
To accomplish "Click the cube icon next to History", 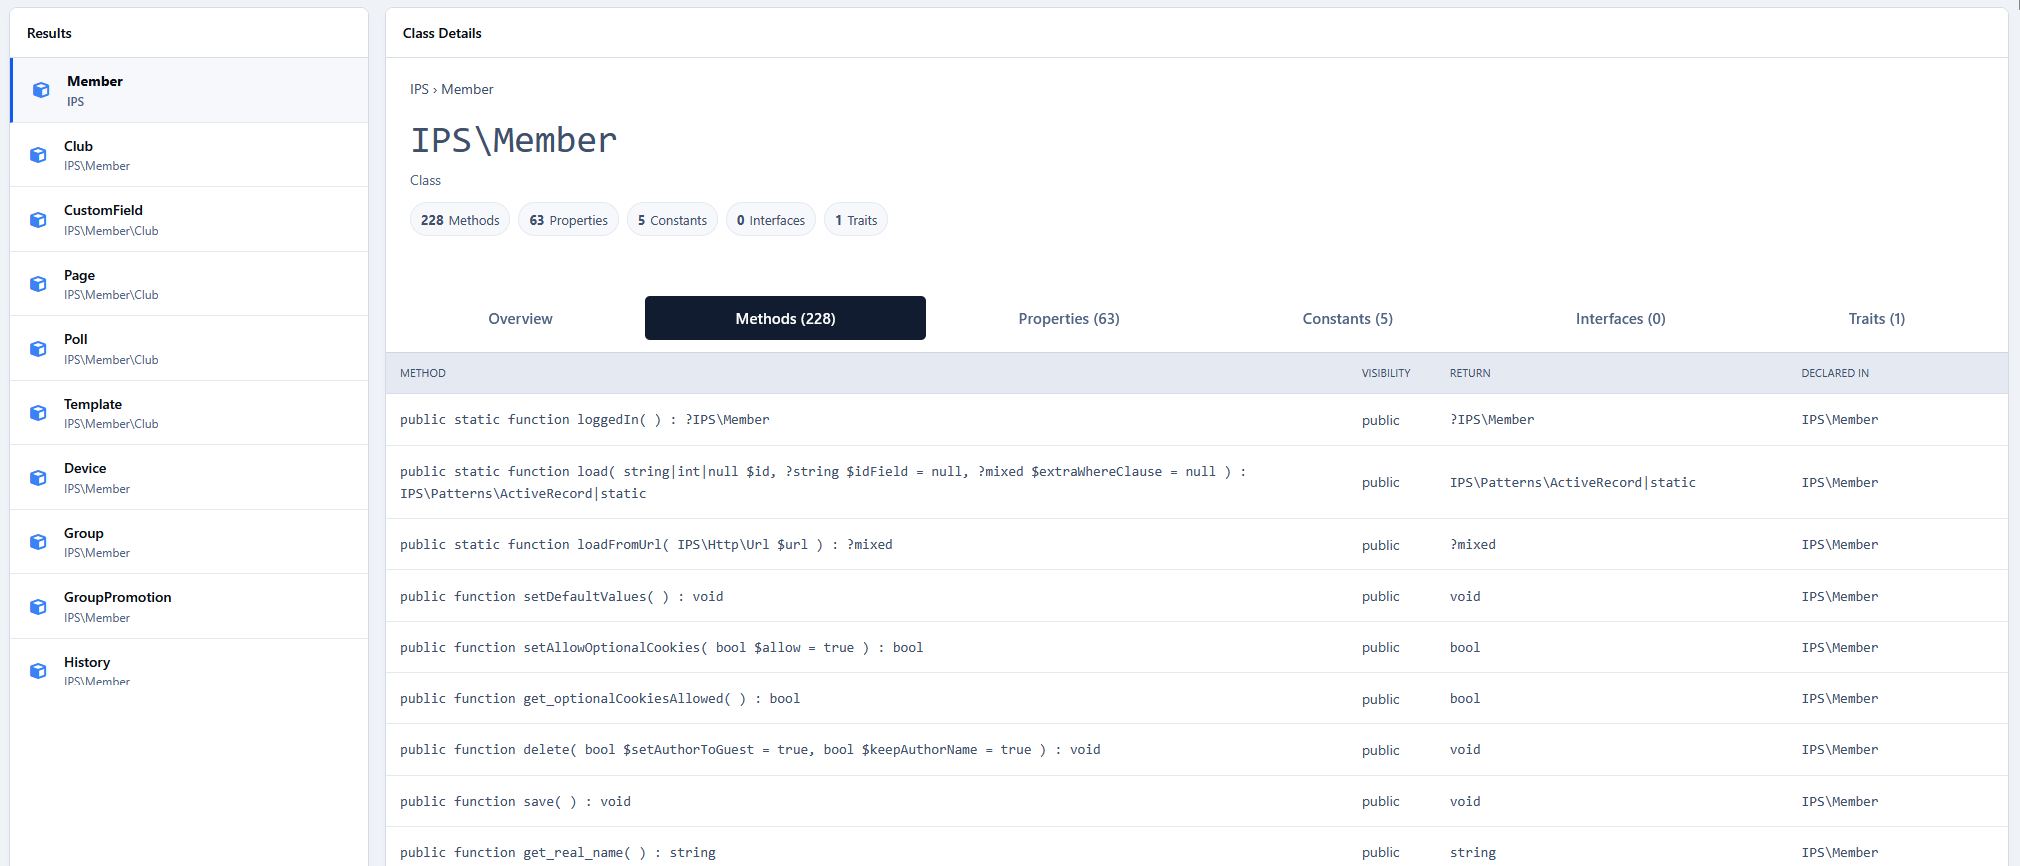I will point(38,671).
